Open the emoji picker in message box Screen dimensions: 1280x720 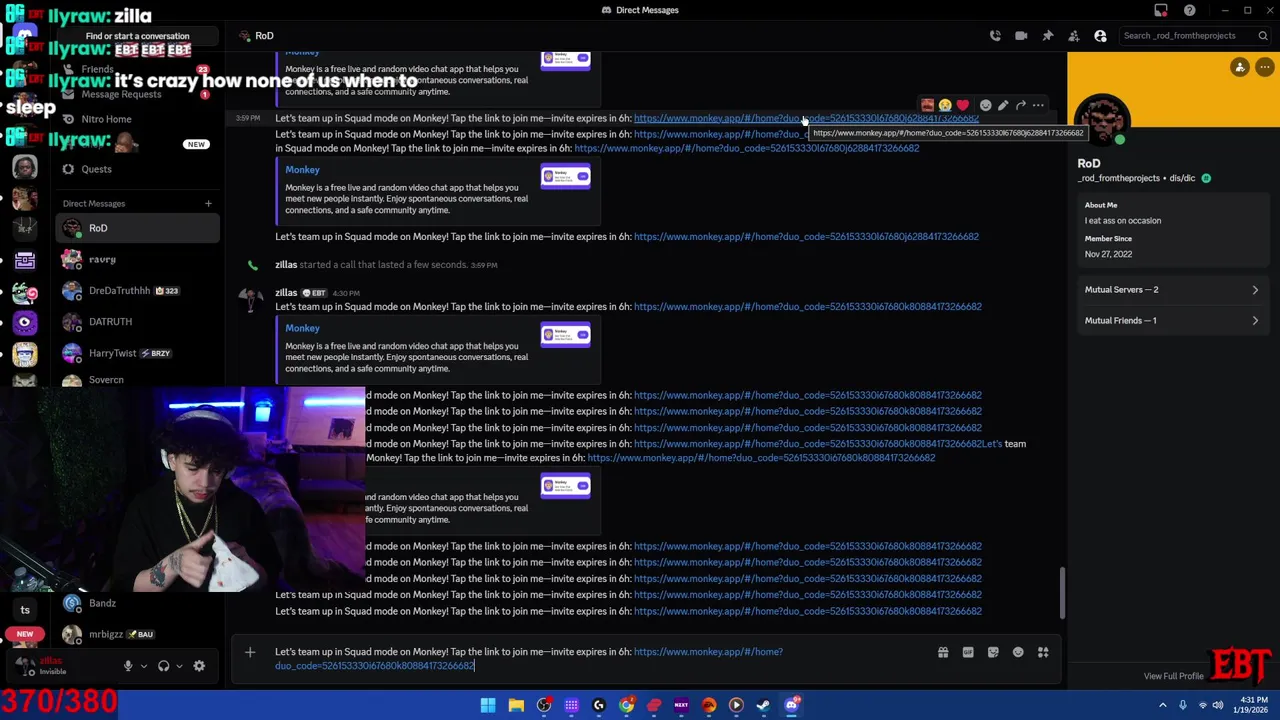click(x=1018, y=653)
